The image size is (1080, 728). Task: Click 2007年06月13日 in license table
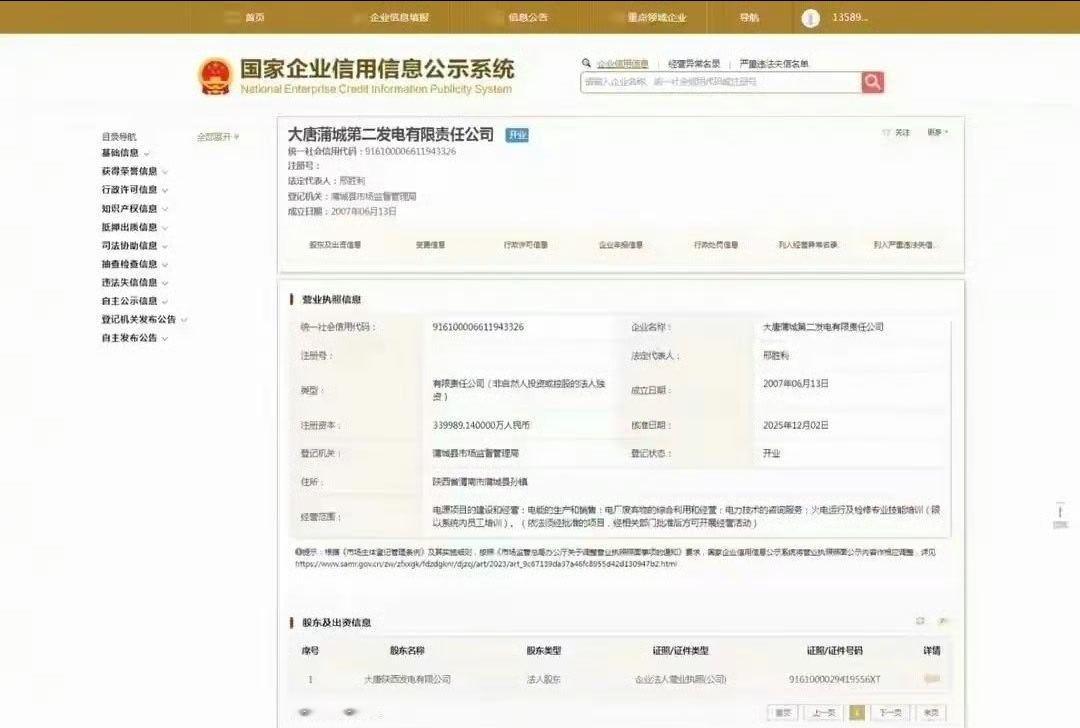tap(796, 383)
